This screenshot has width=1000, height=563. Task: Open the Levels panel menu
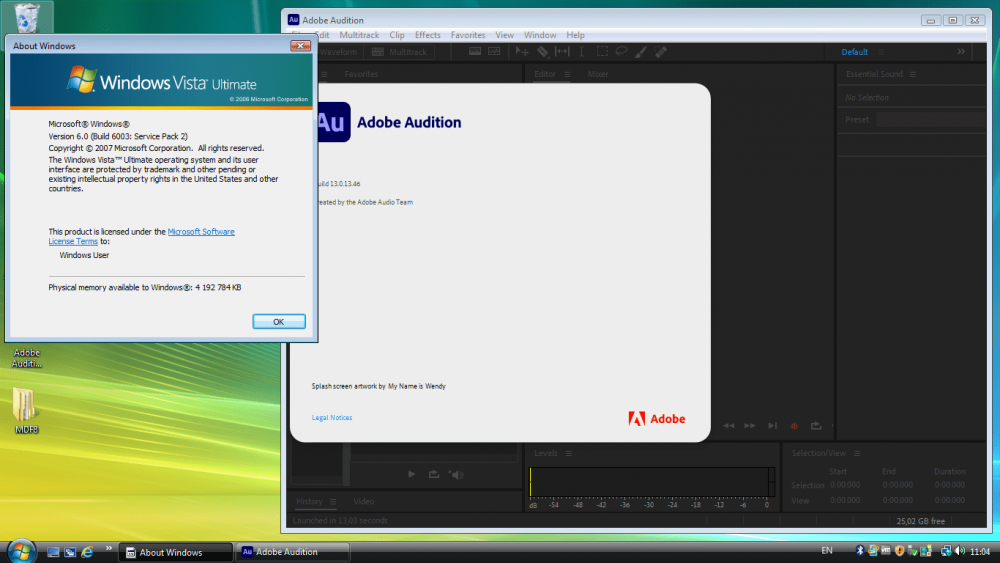point(567,453)
